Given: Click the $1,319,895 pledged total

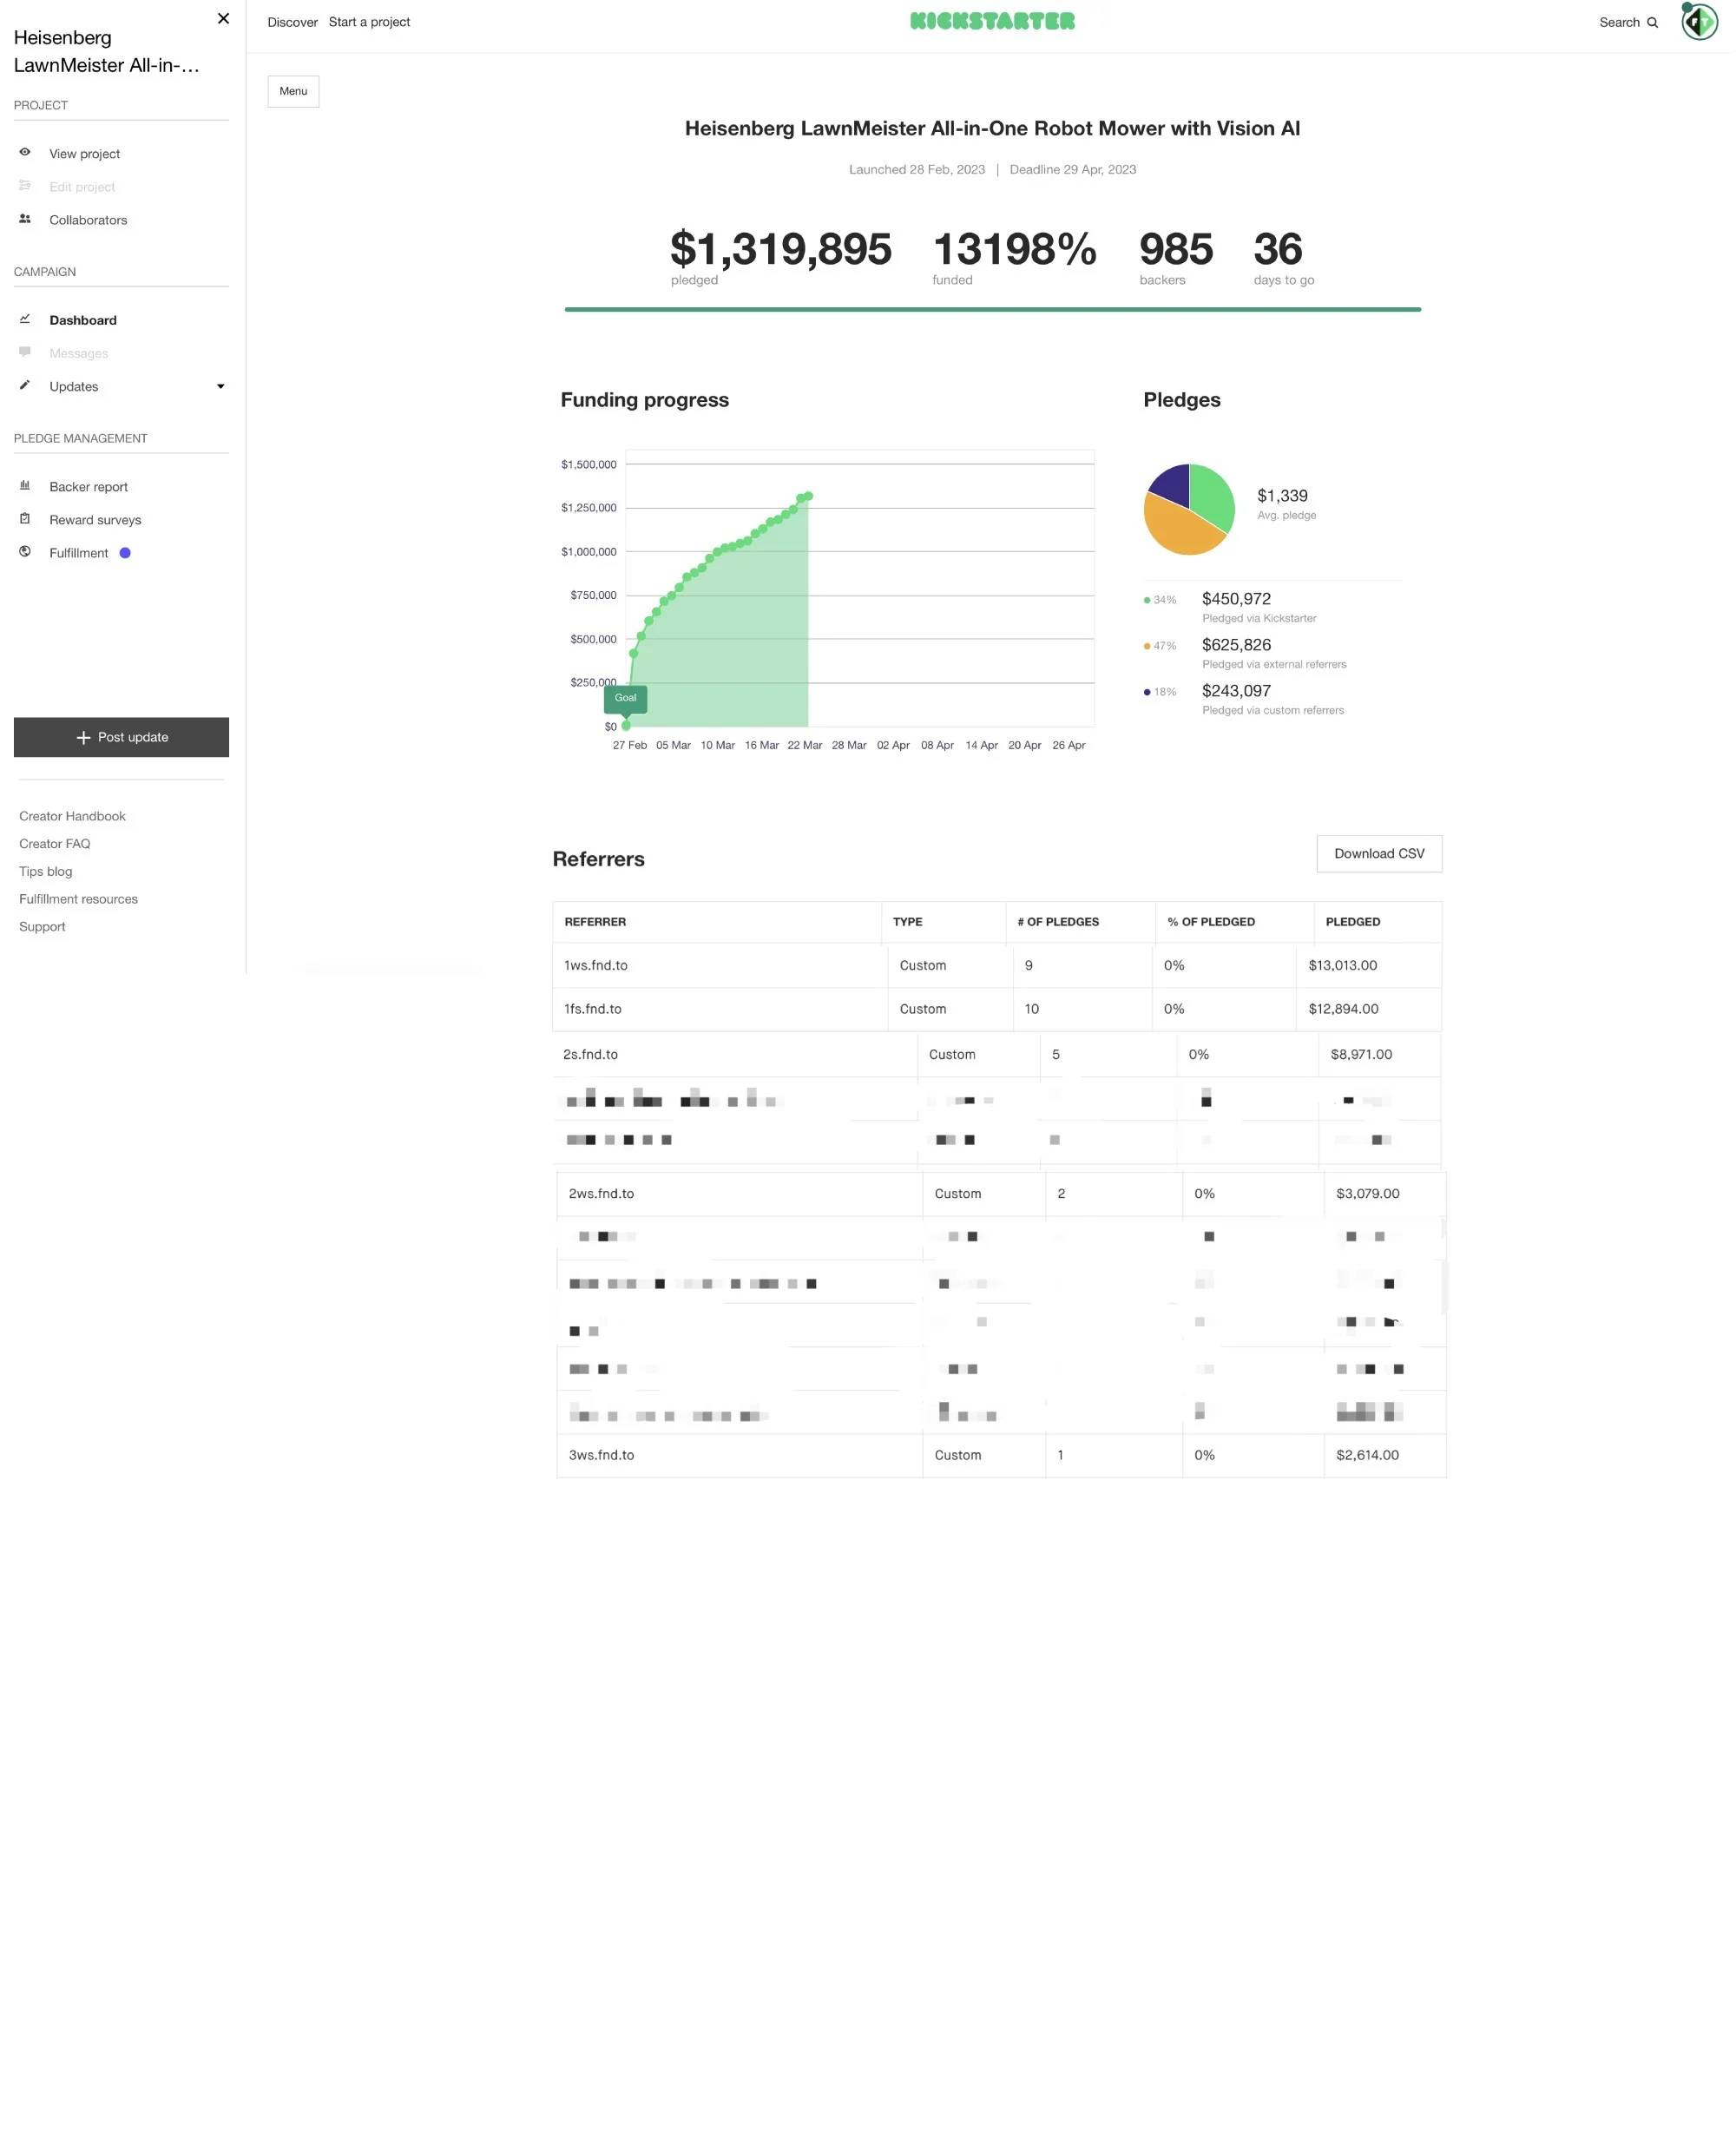Looking at the screenshot, I should [x=780, y=248].
